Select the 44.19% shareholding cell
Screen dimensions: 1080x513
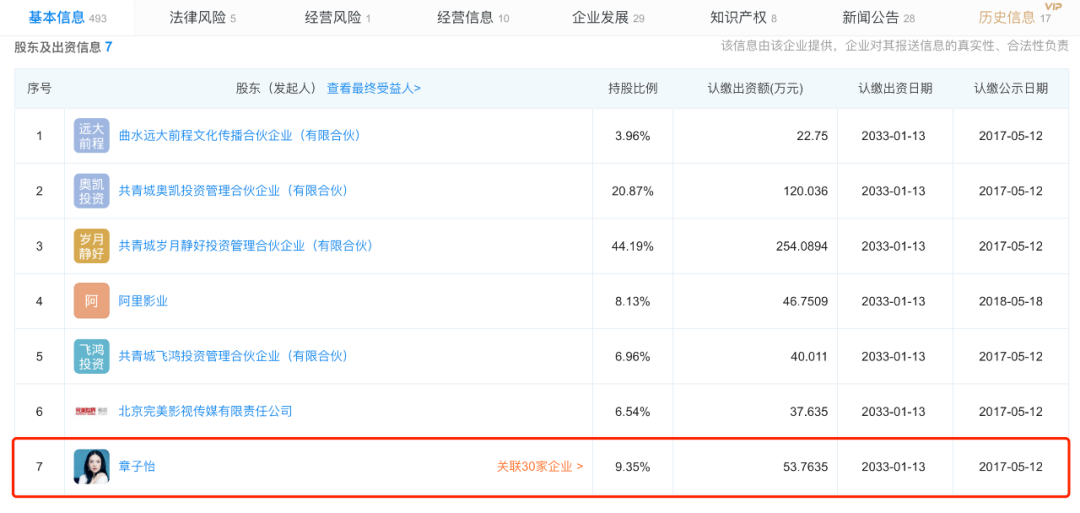click(x=632, y=246)
